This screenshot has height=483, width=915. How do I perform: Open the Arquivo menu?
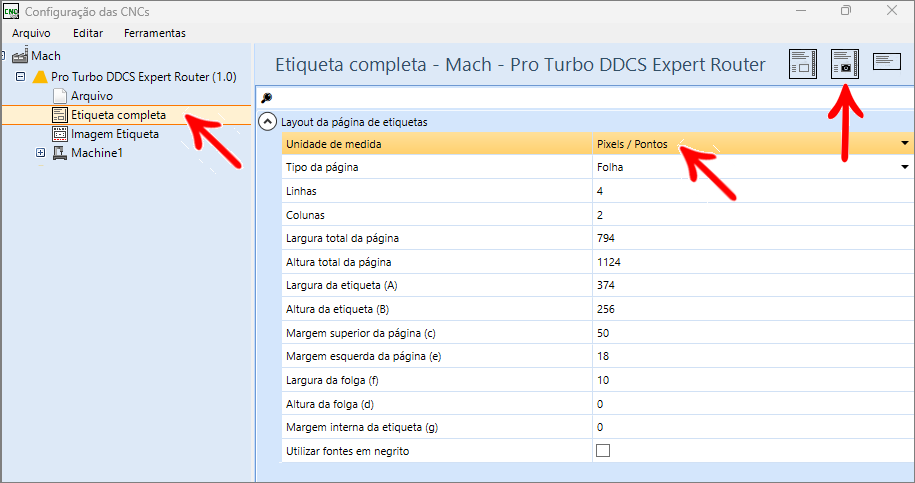(x=32, y=33)
